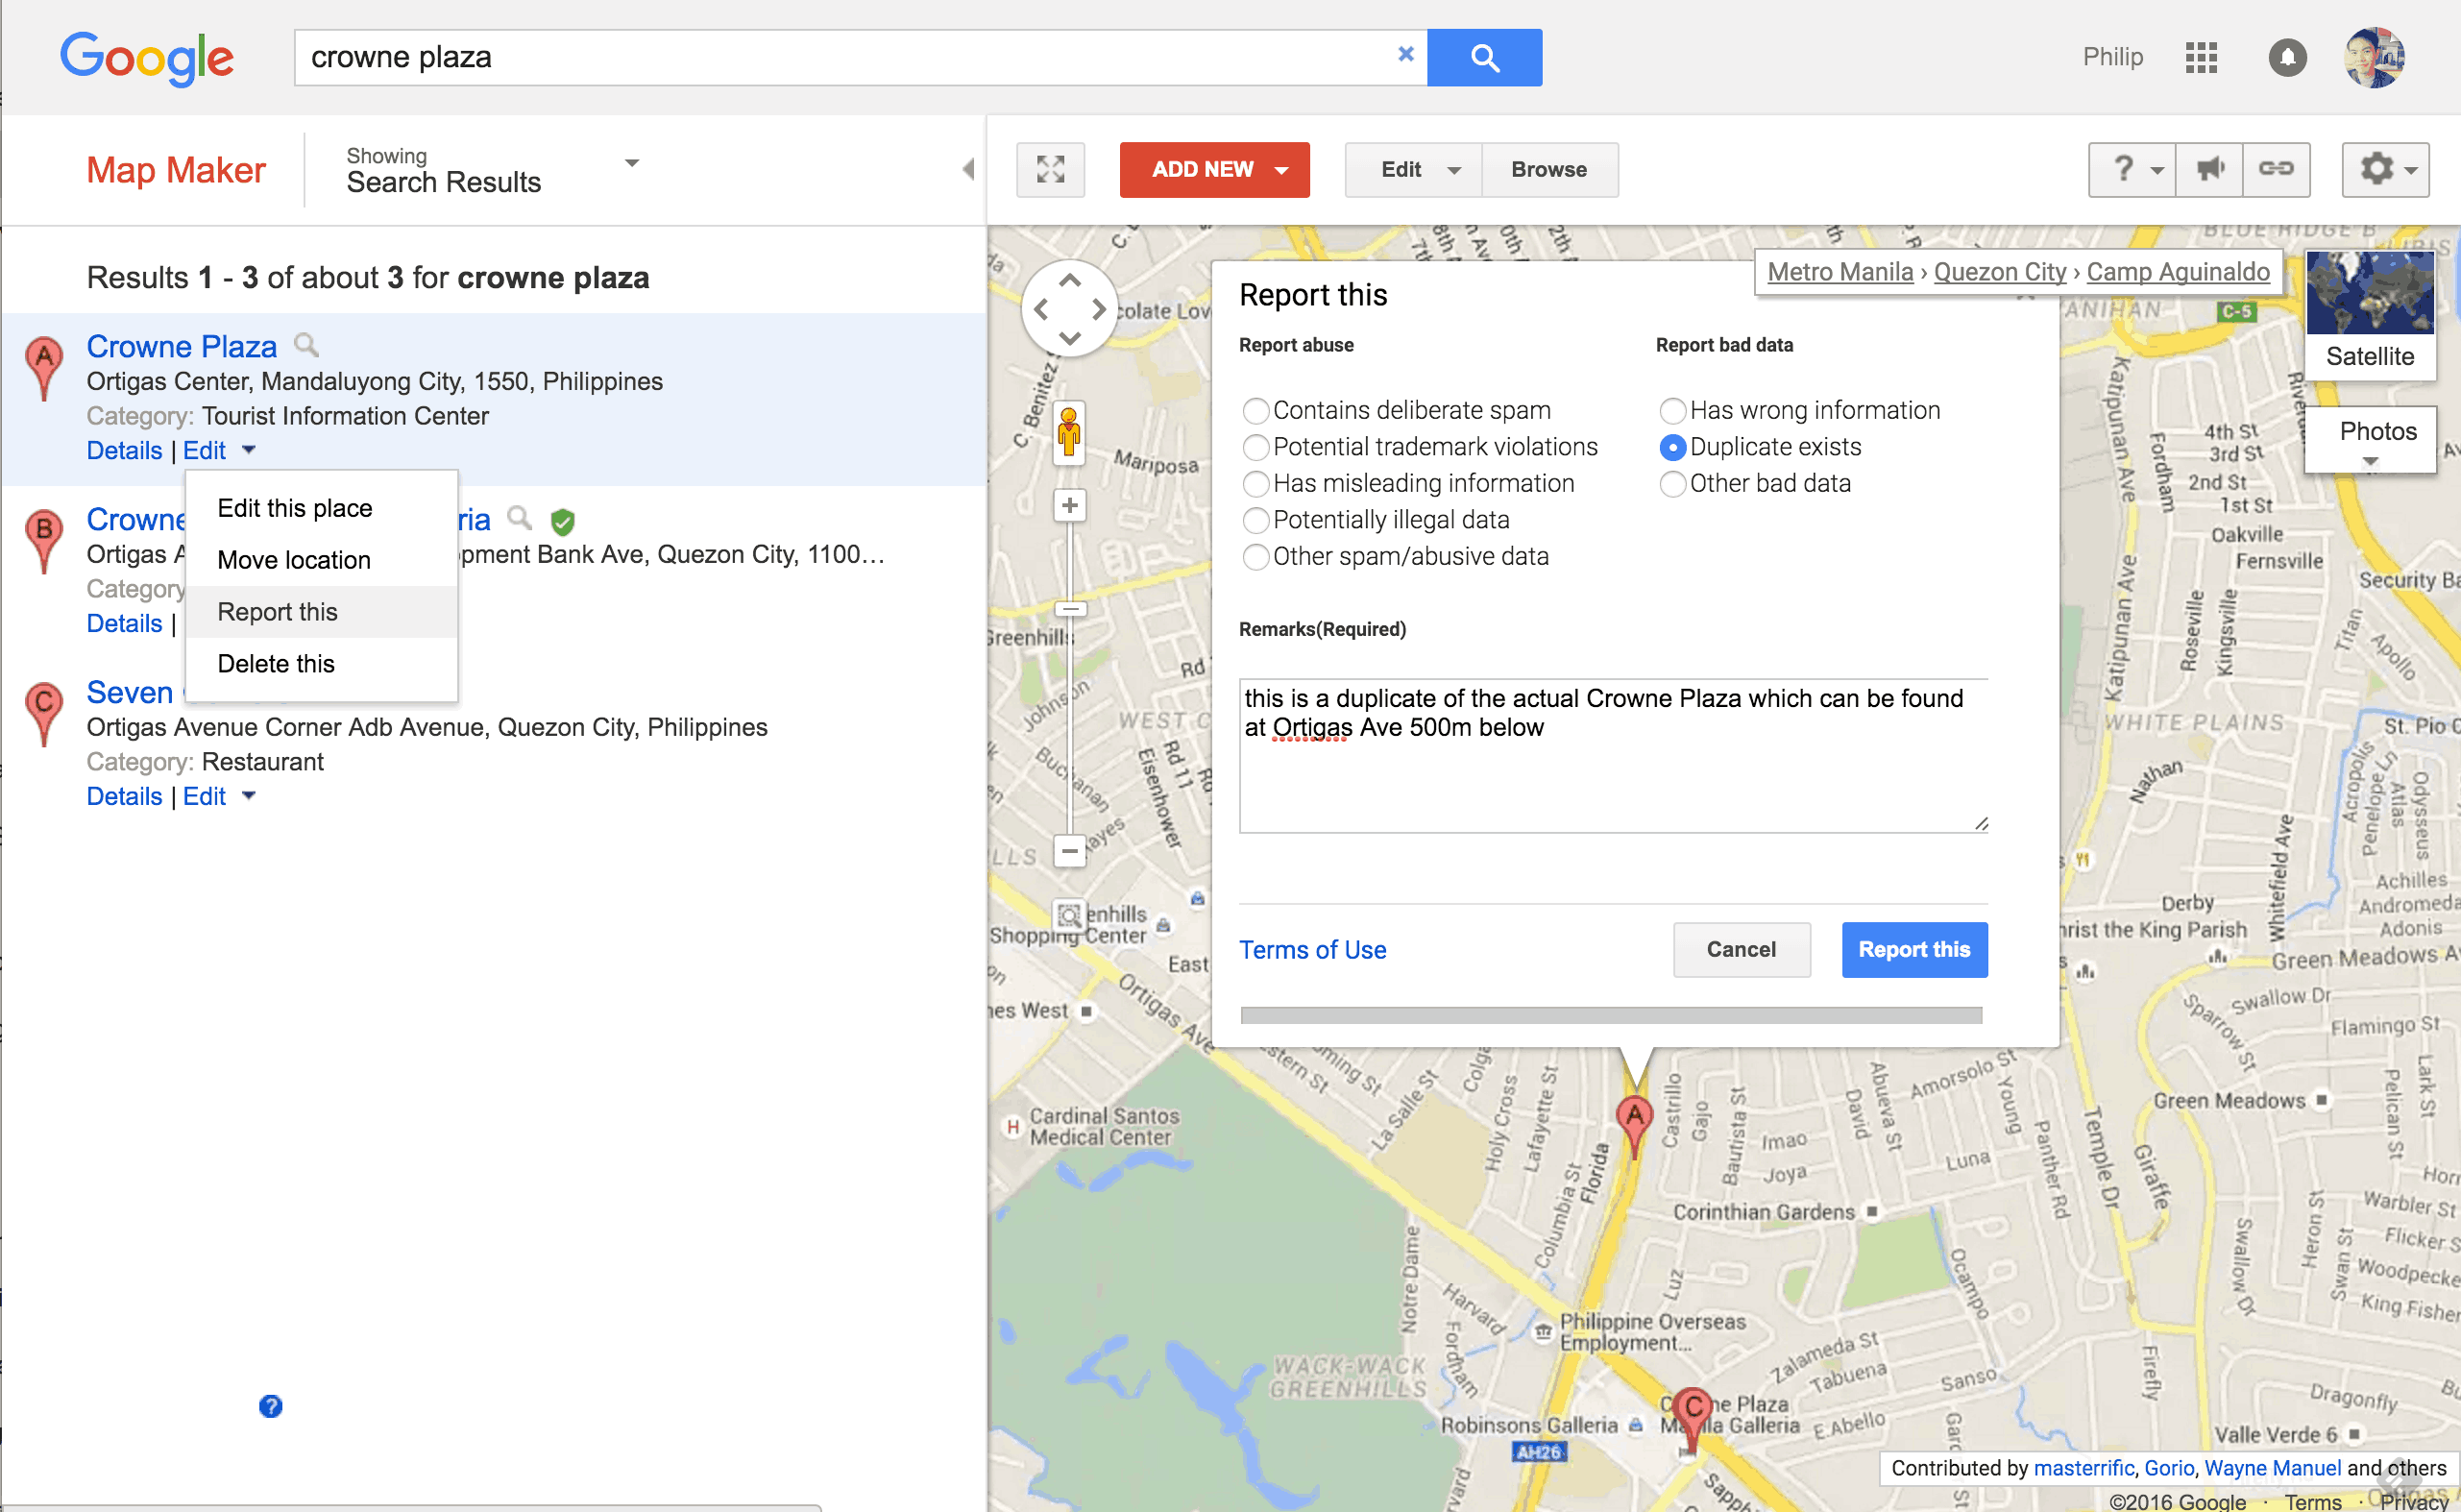Open the toolbar Edit dropdown
The height and width of the screenshot is (1512, 2461).
click(1413, 170)
